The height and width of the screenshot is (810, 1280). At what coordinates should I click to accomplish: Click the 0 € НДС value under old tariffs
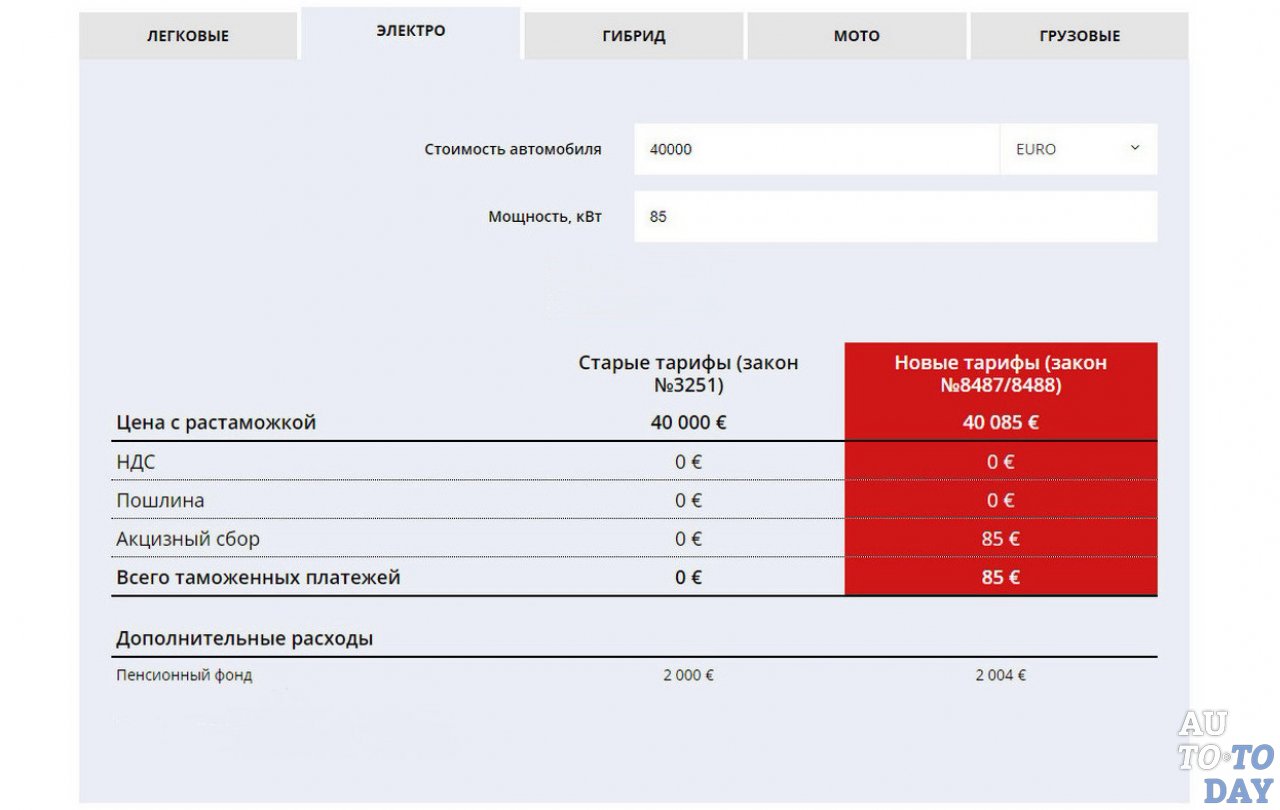[689, 462]
